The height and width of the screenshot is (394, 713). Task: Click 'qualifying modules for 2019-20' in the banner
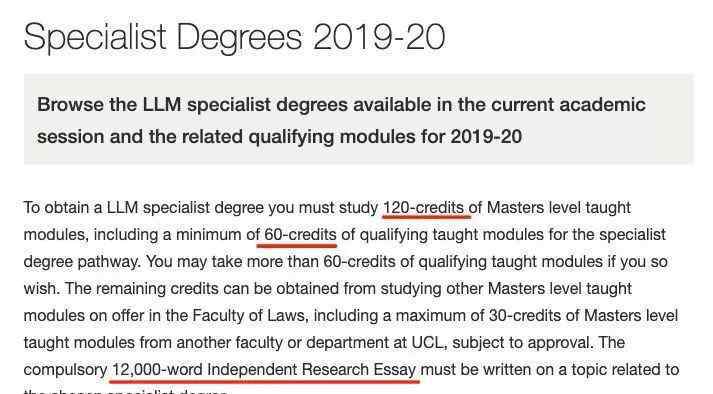pyautogui.click(x=385, y=136)
